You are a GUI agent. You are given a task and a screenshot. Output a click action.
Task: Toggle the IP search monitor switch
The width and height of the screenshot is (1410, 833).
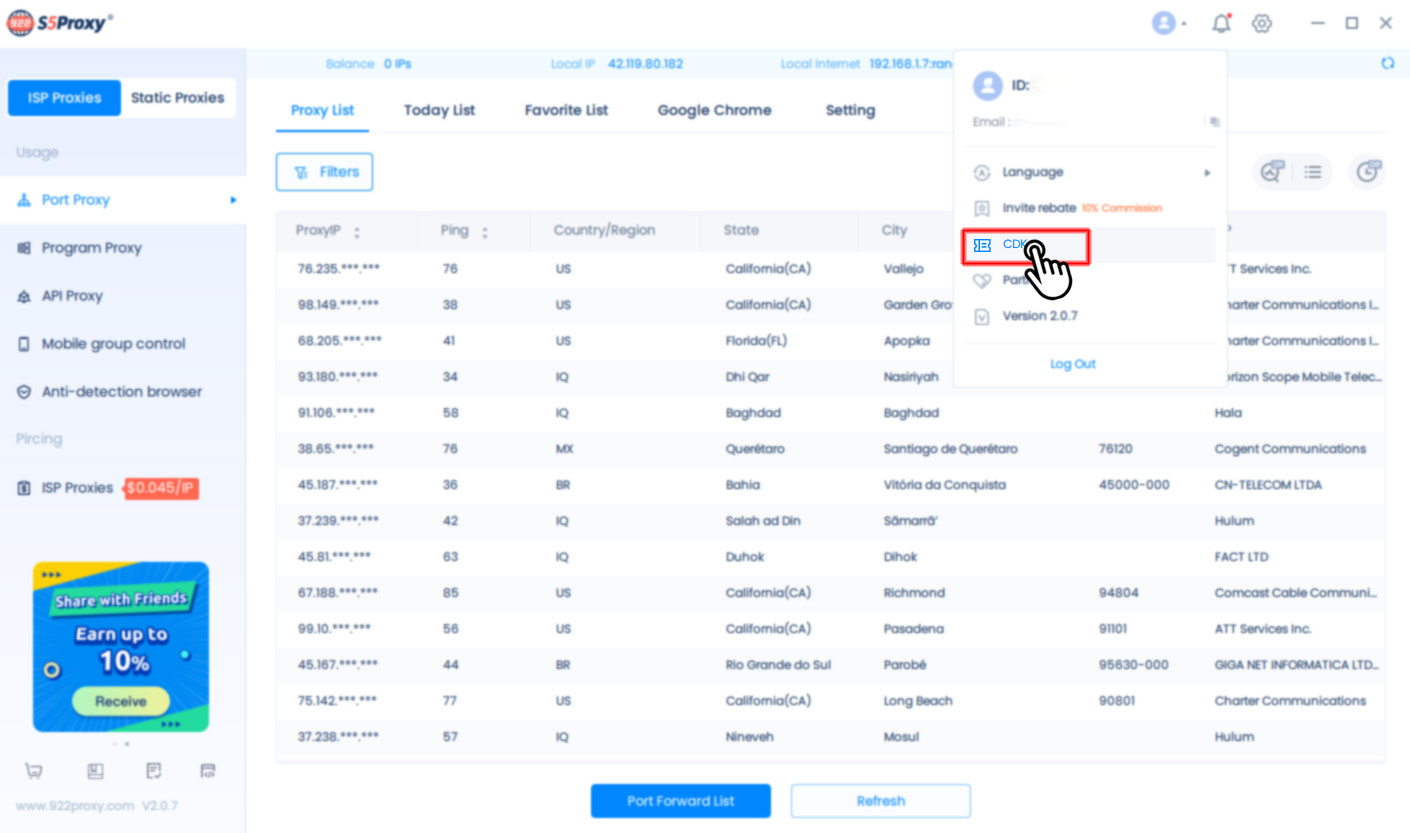[x=1271, y=172]
